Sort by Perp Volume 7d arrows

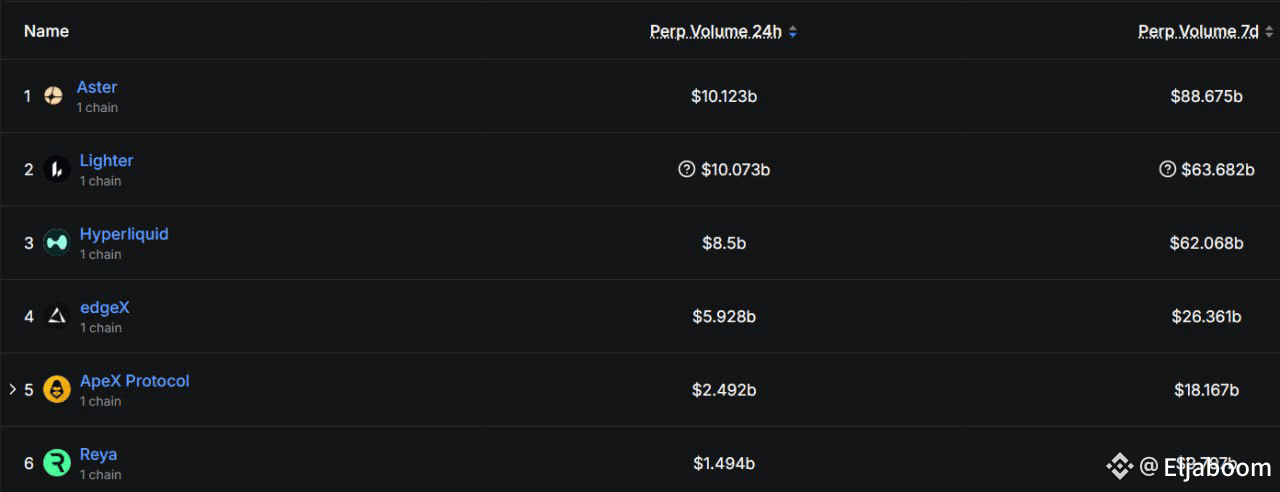point(1269,32)
